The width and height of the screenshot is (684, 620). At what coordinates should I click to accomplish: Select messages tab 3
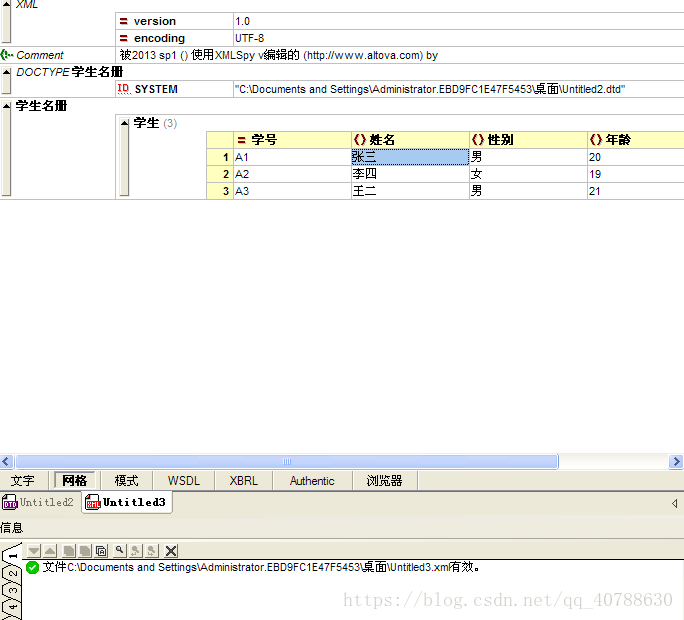pos(12,590)
